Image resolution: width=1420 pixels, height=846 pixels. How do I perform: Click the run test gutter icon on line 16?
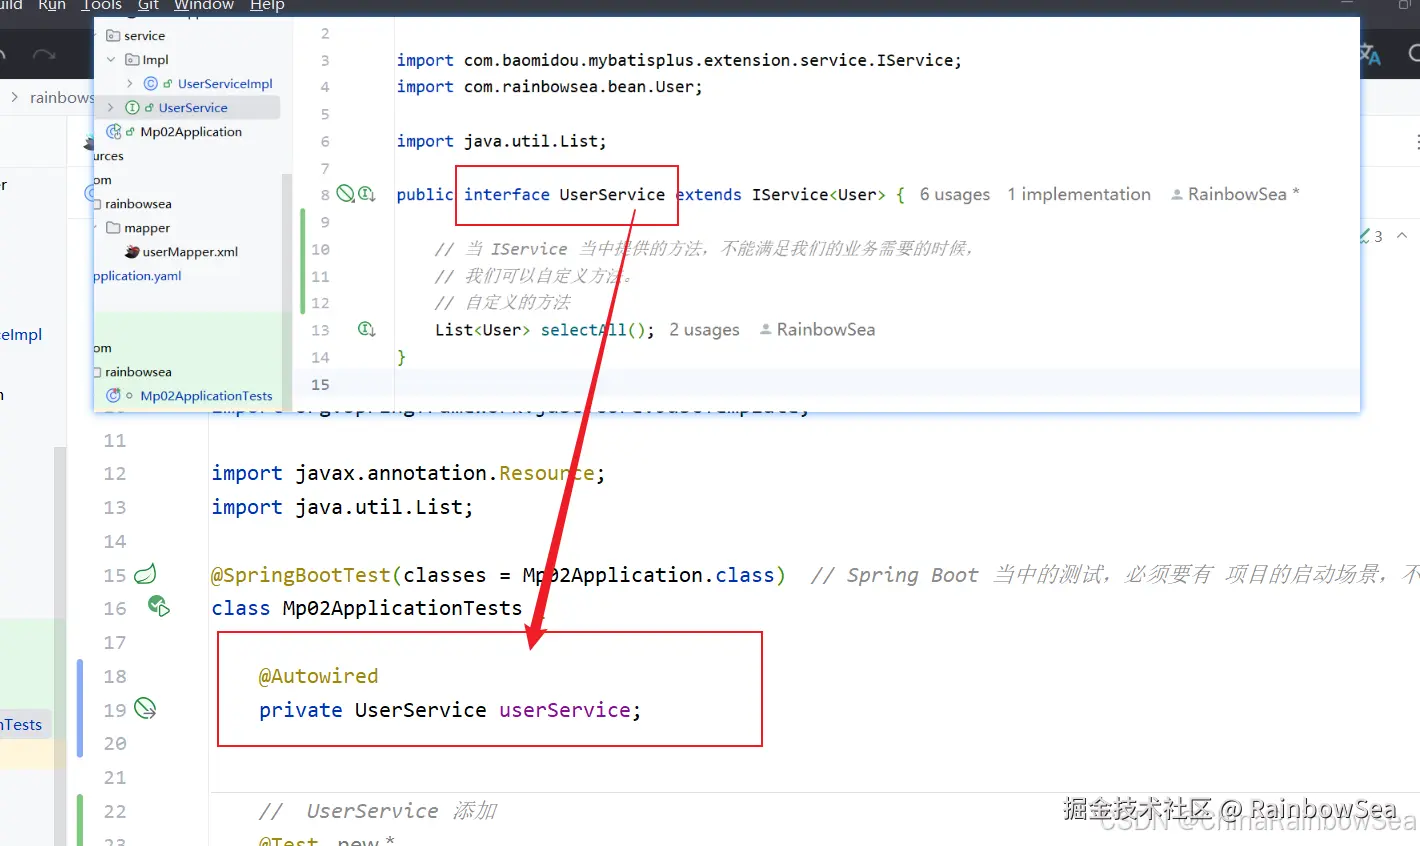pyautogui.click(x=158, y=606)
